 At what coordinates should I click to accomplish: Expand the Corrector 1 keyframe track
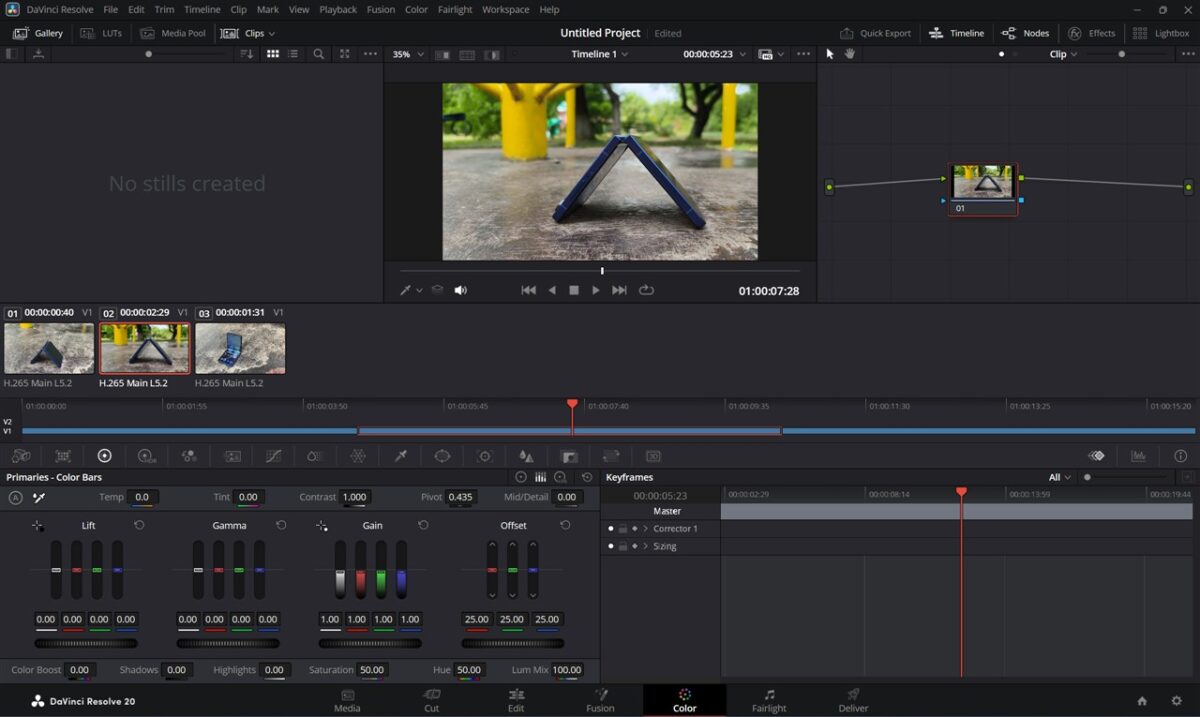point(646,528)
